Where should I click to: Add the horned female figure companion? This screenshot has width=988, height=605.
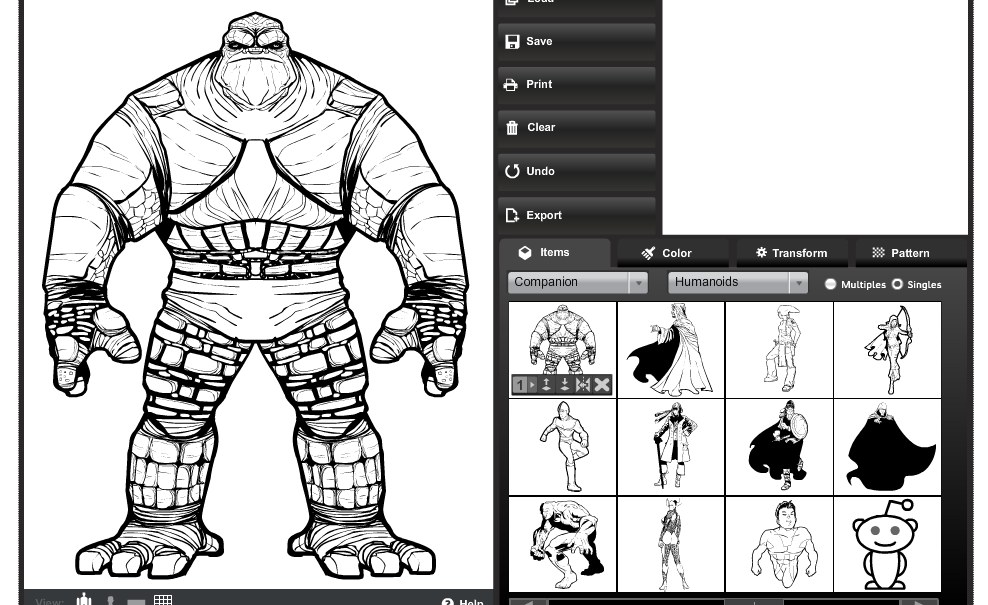click(x=671, y=544)
